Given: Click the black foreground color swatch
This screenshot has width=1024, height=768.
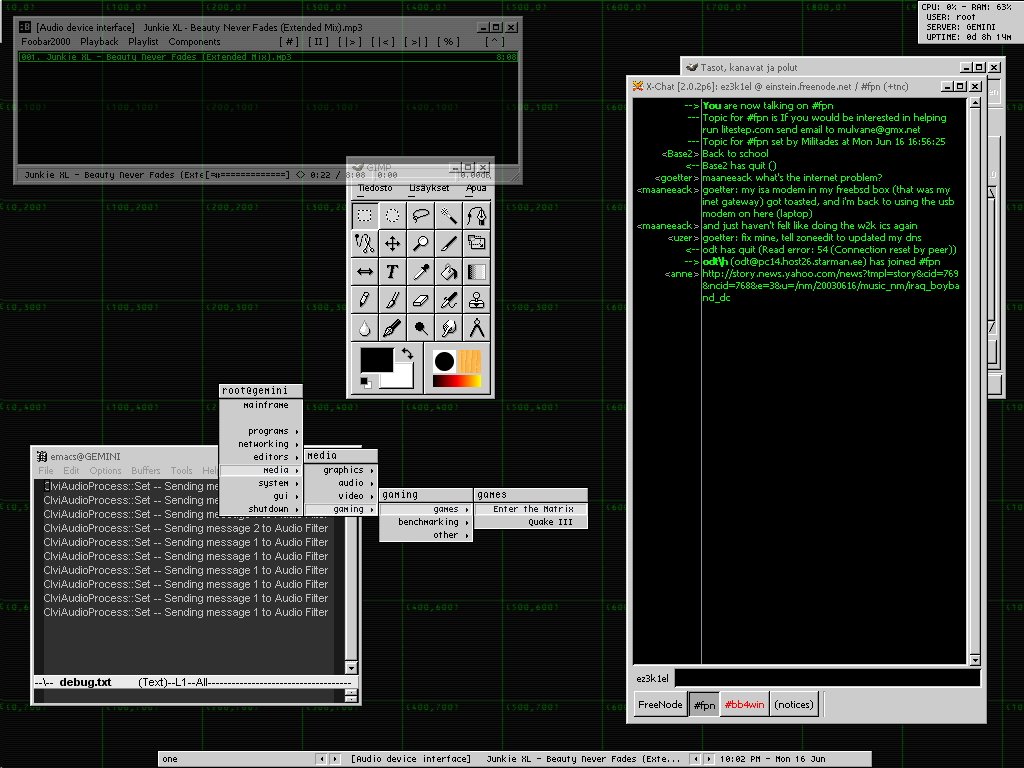Looking at the screenshot, I should point(377,360).
